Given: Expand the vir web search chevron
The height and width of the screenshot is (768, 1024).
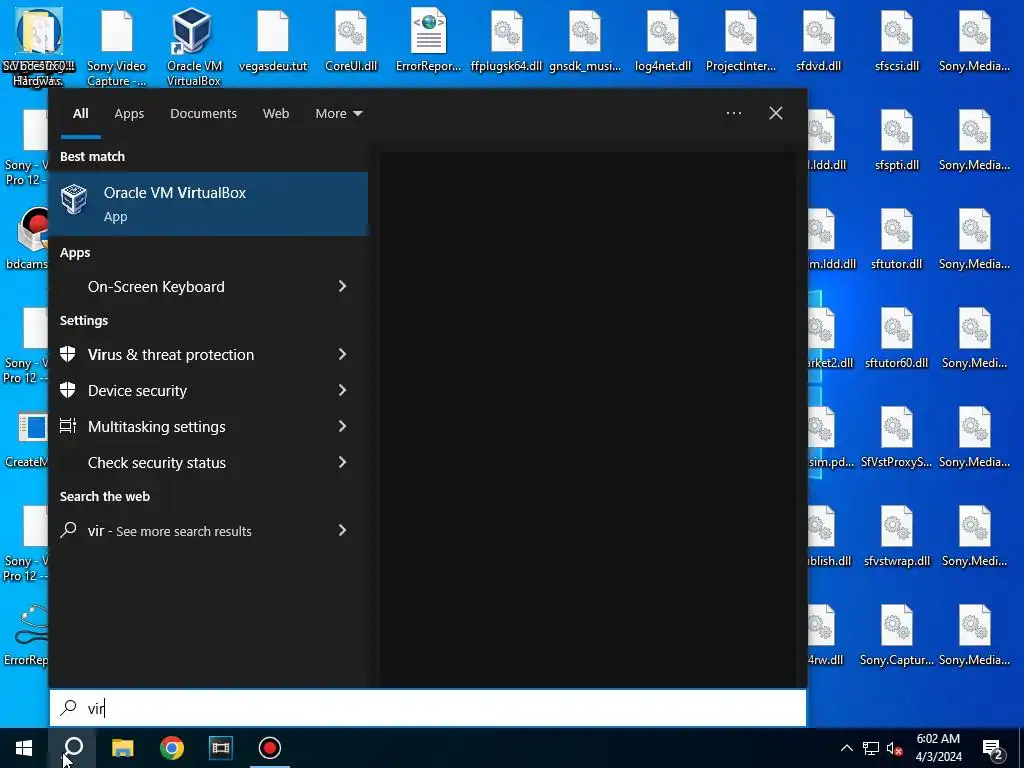Looking at the screenshot, I should [x=342, y=530].
